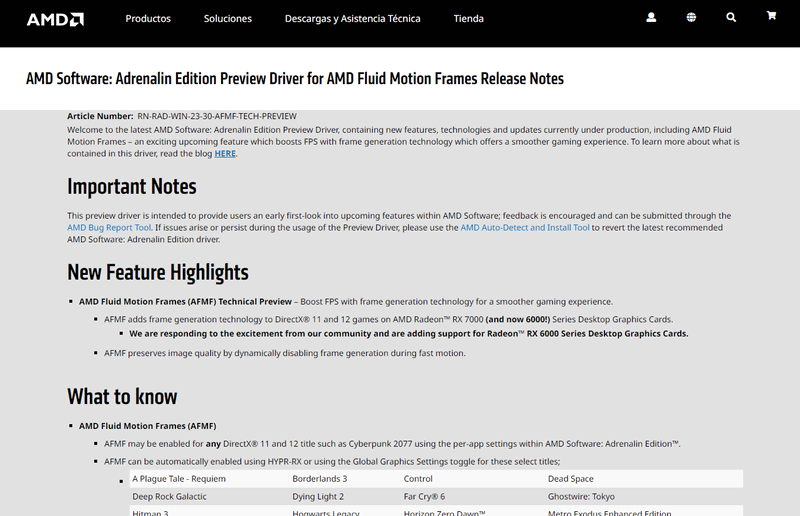Click the Ghostwire: Tokyo table cell
Screen dimensions: 800x516
click(581, 497)
